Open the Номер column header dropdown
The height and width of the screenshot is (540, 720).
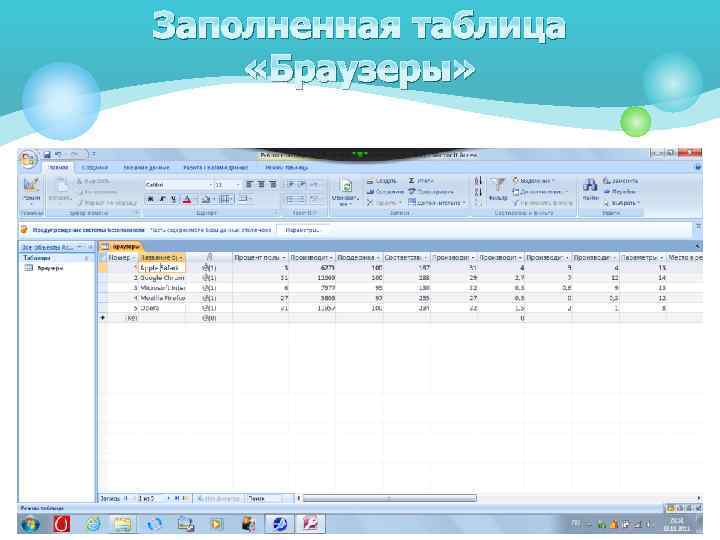[x=134, y=258]
